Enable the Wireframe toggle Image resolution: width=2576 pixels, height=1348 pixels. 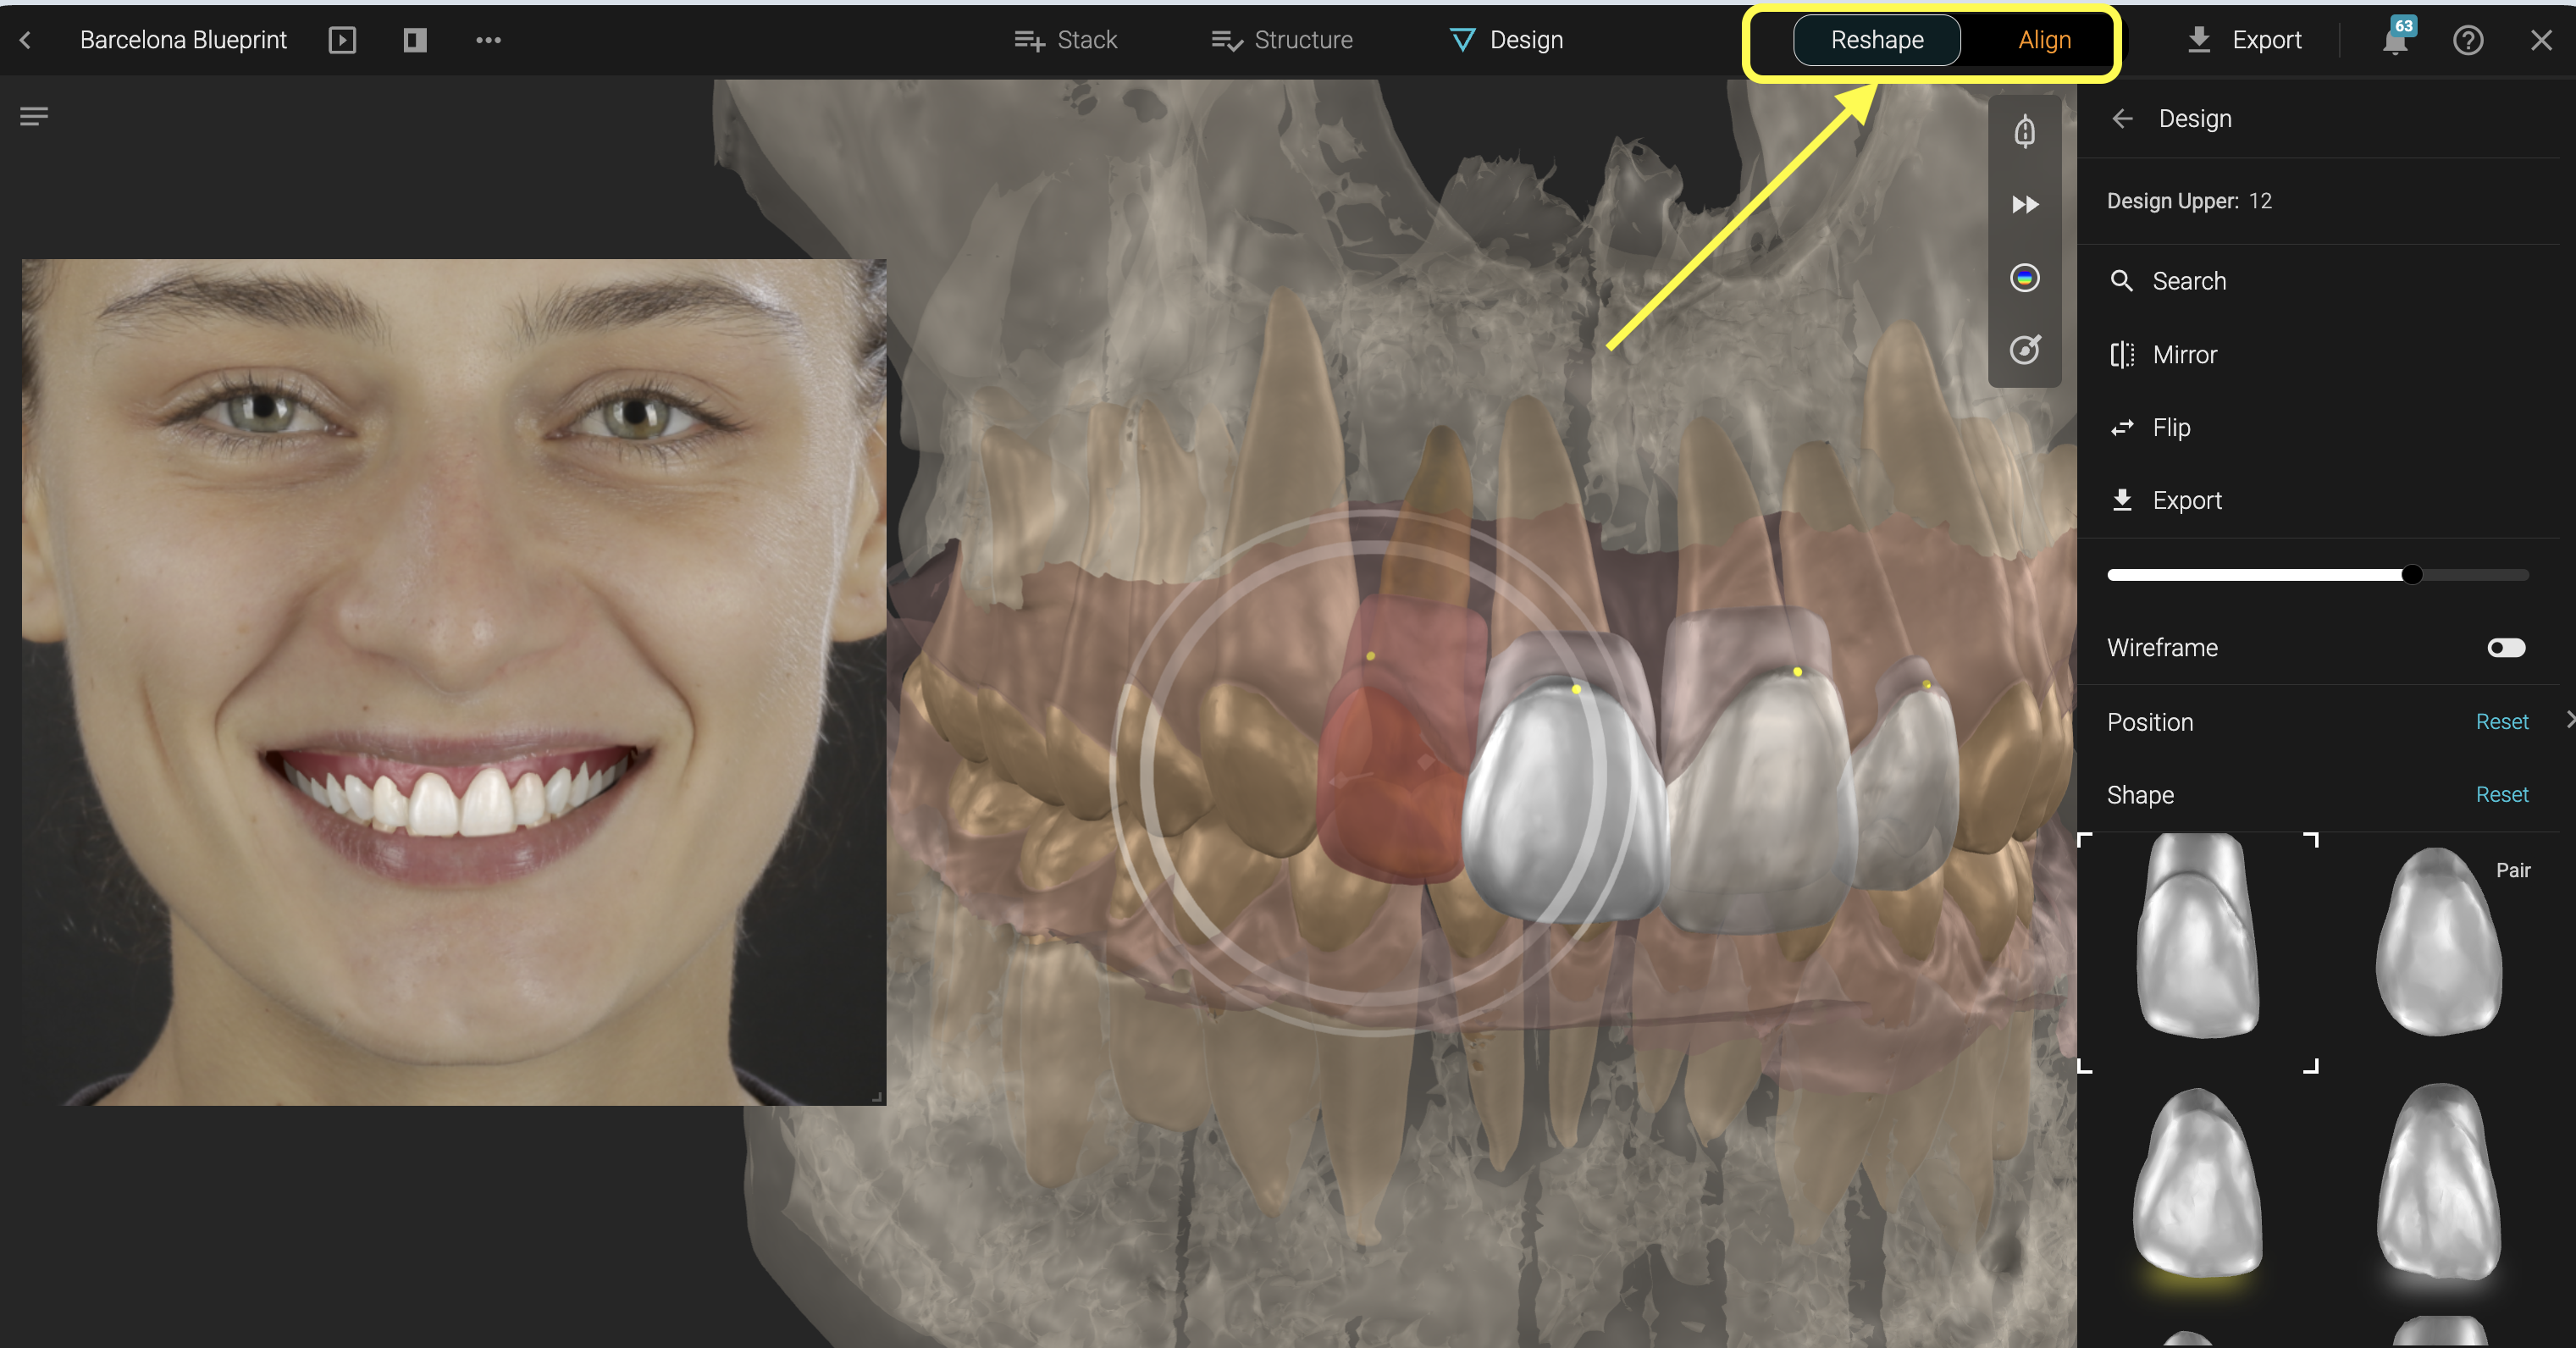point(2505,648)
